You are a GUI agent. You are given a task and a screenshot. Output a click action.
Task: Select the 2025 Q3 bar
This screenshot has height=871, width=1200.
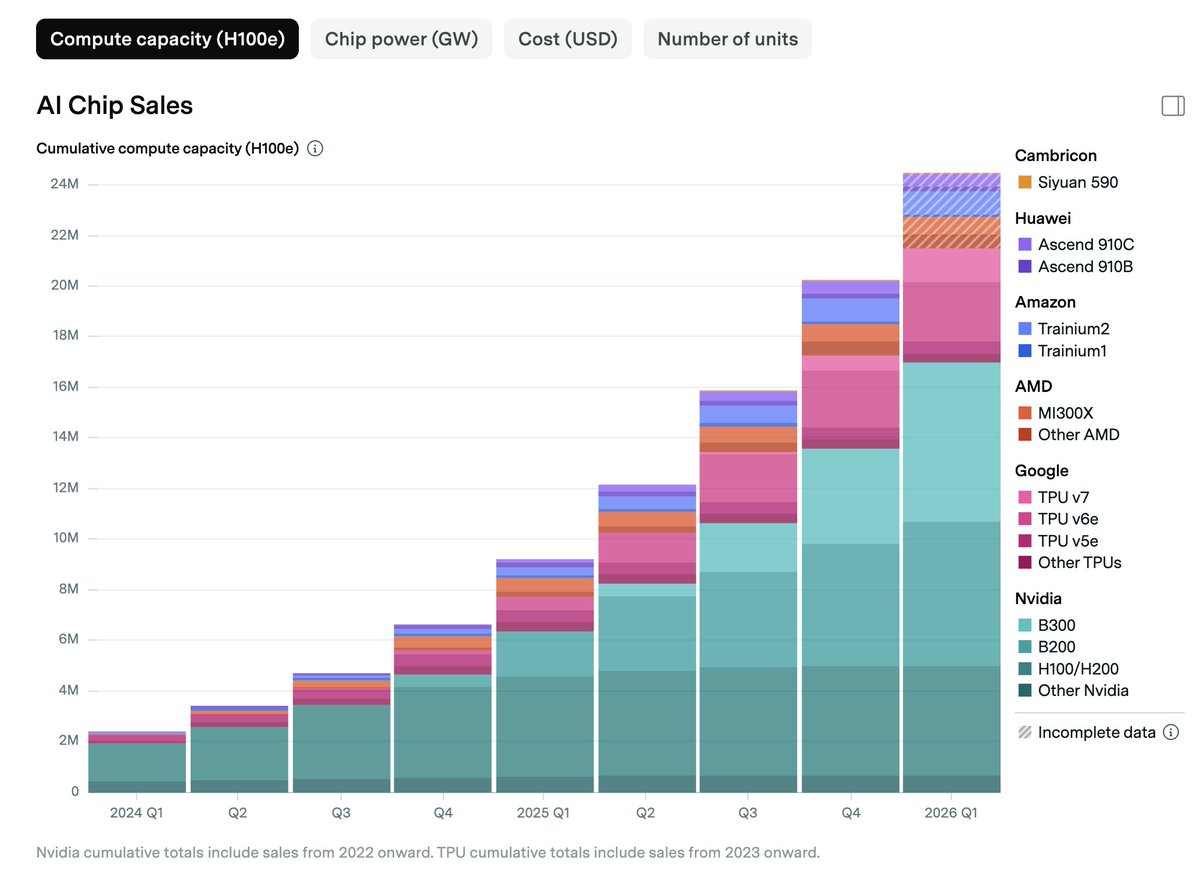tap(749, 592)
